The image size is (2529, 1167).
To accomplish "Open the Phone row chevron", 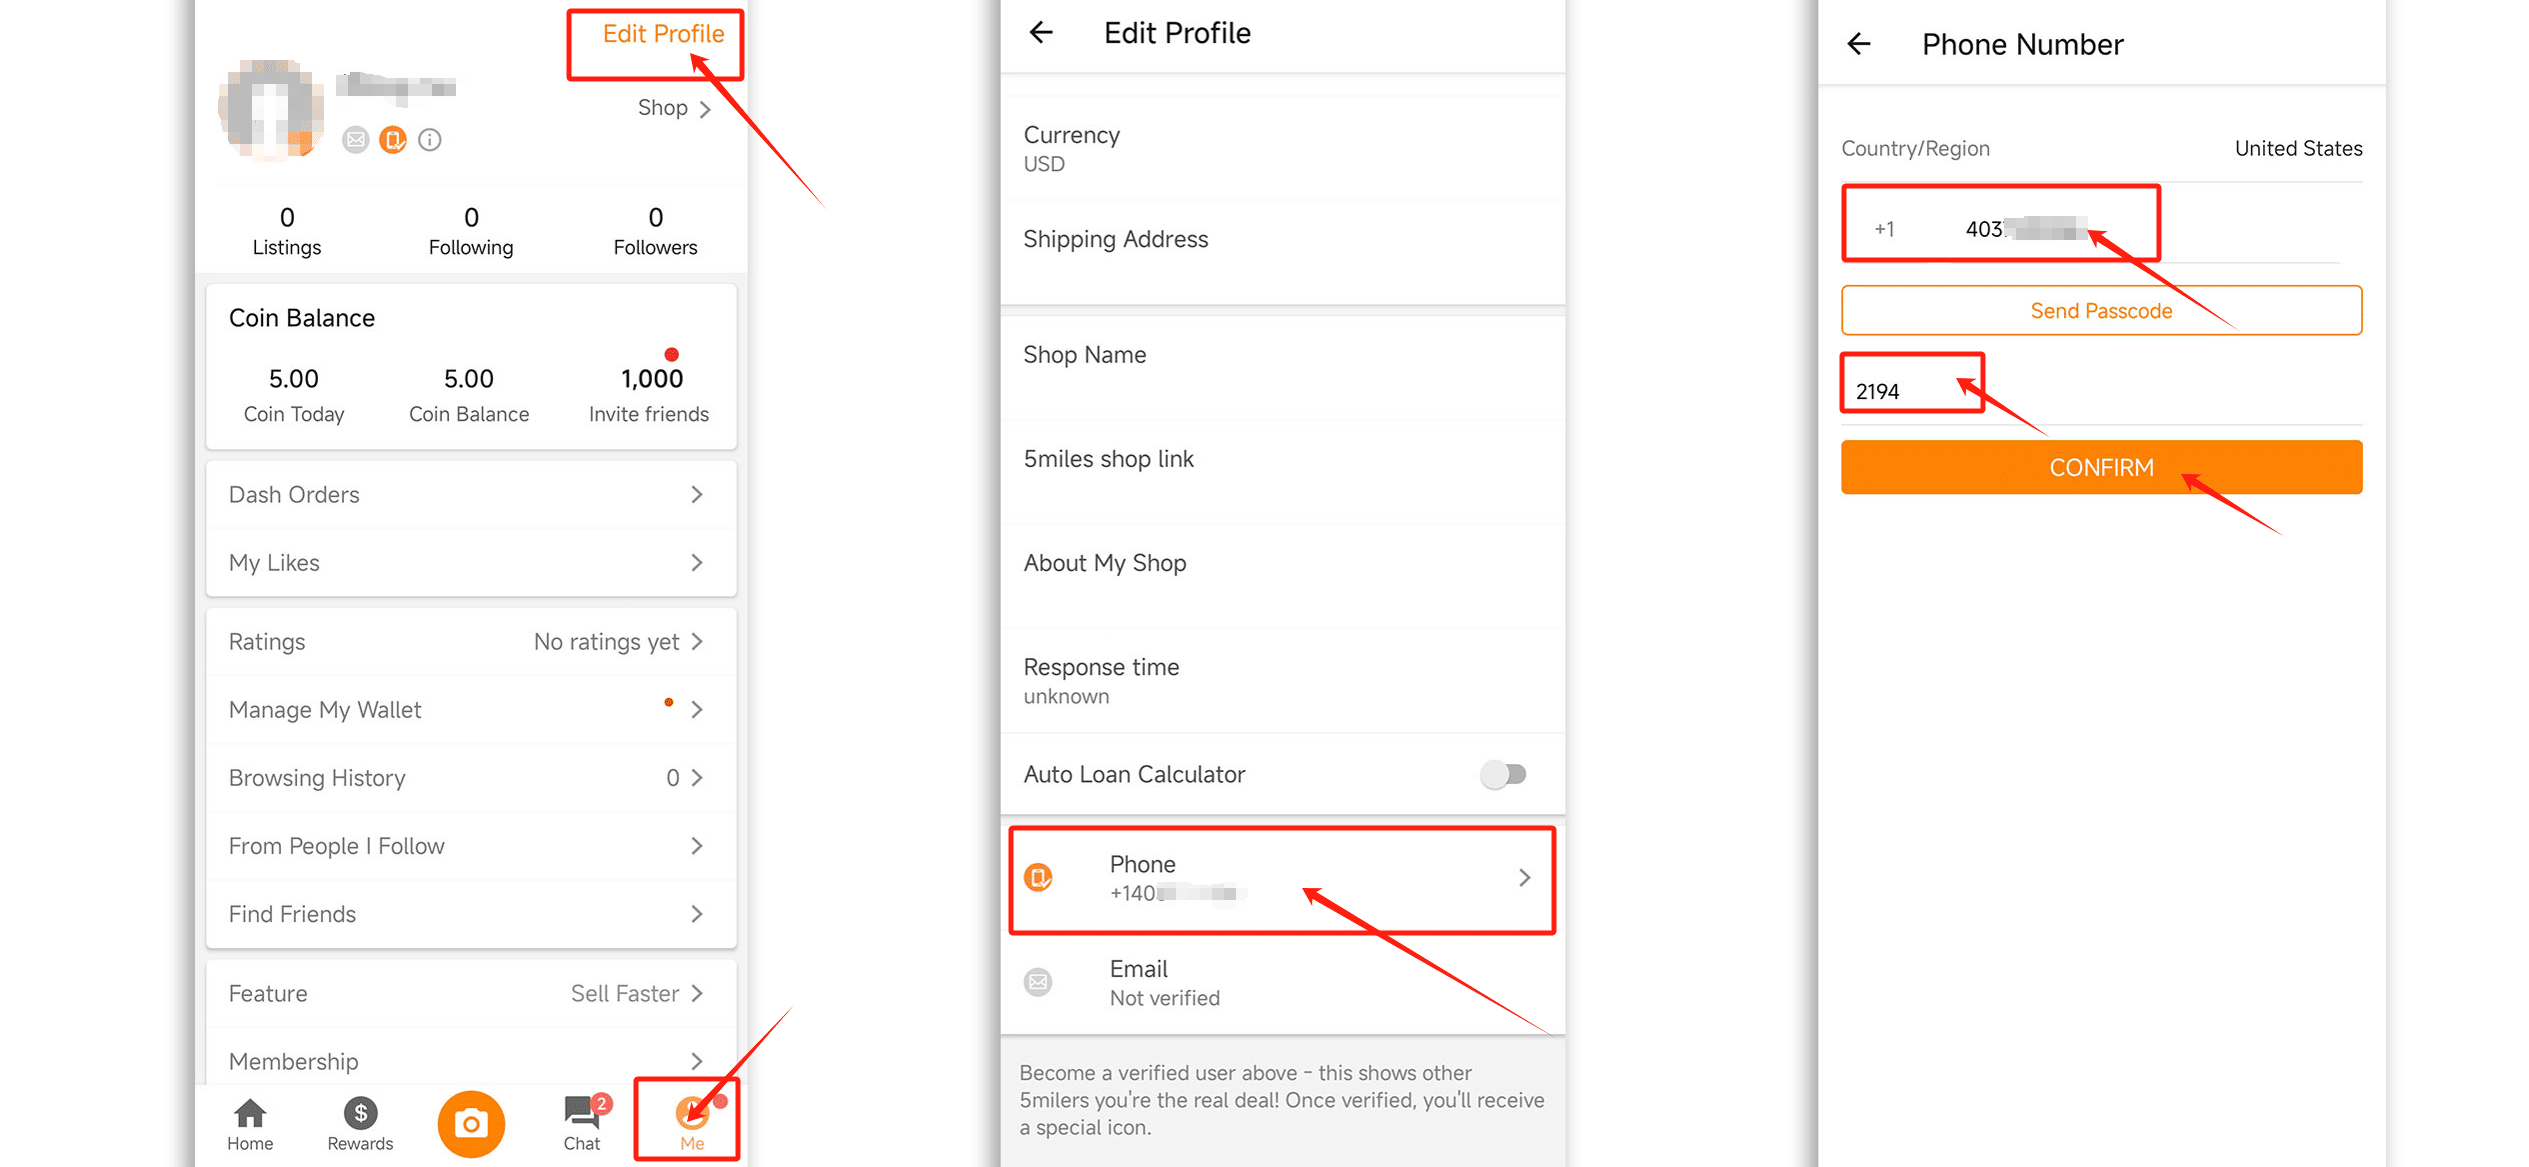I will click(x=1525, y=878).
